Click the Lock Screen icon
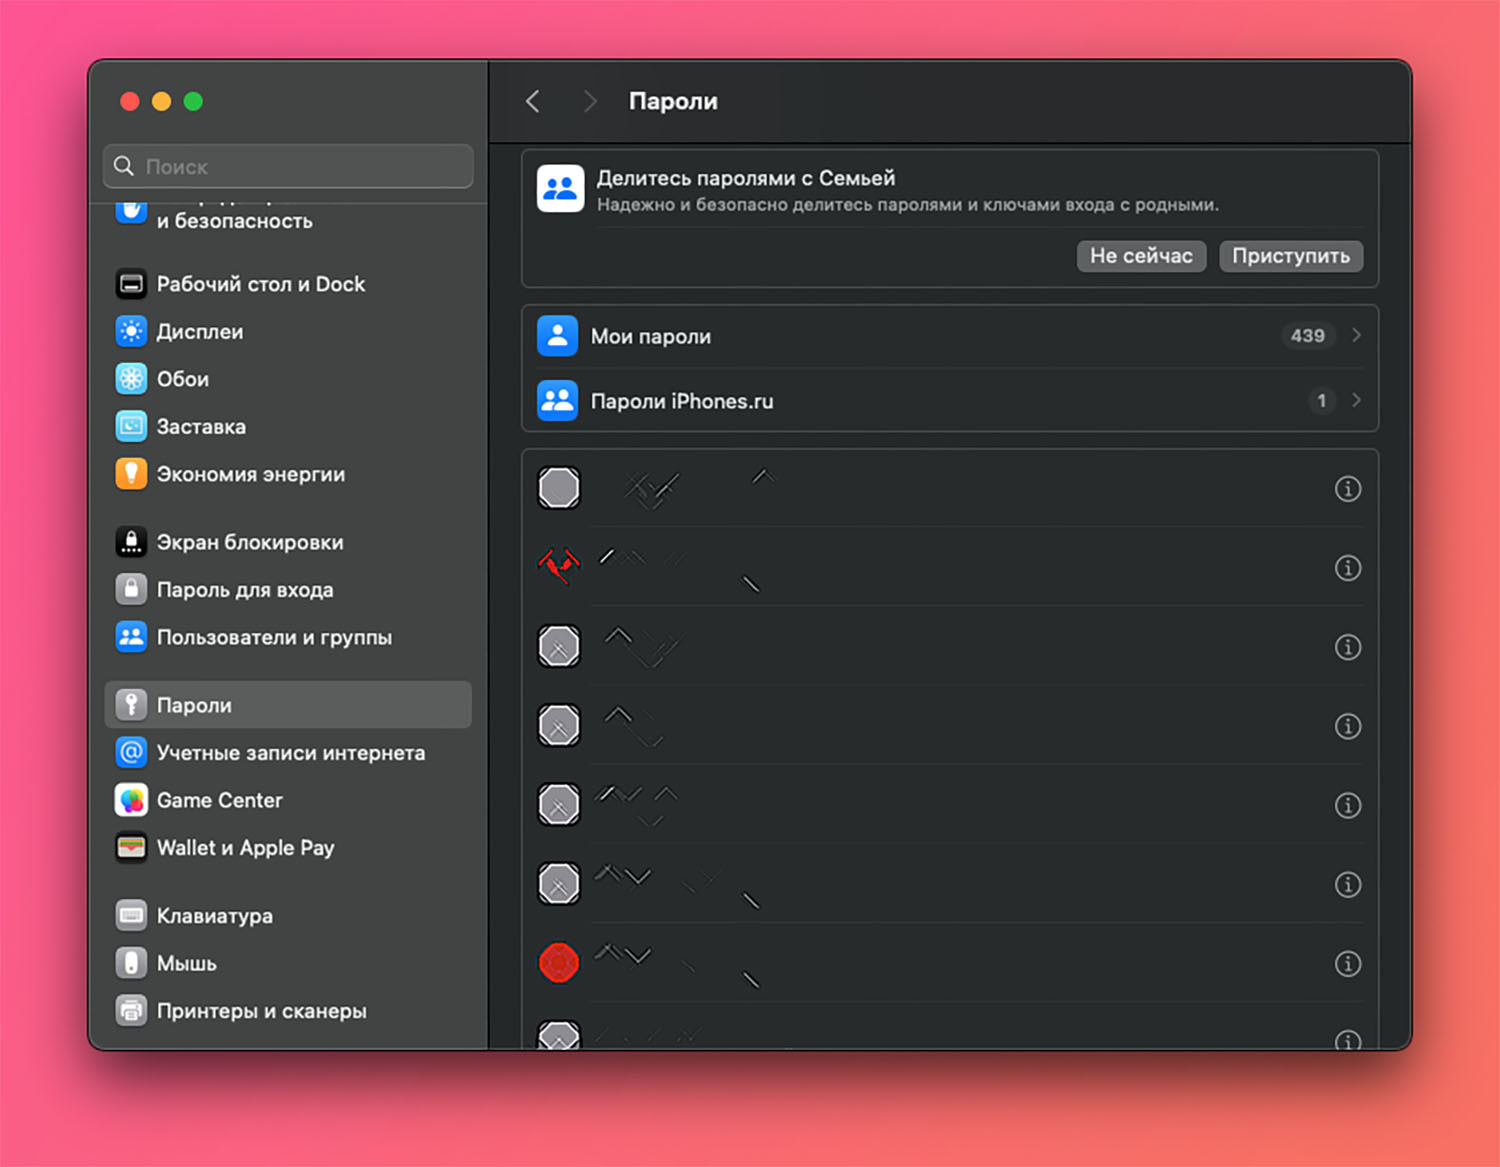Viewport: 1500px width, 1167px height. (131, 542)
